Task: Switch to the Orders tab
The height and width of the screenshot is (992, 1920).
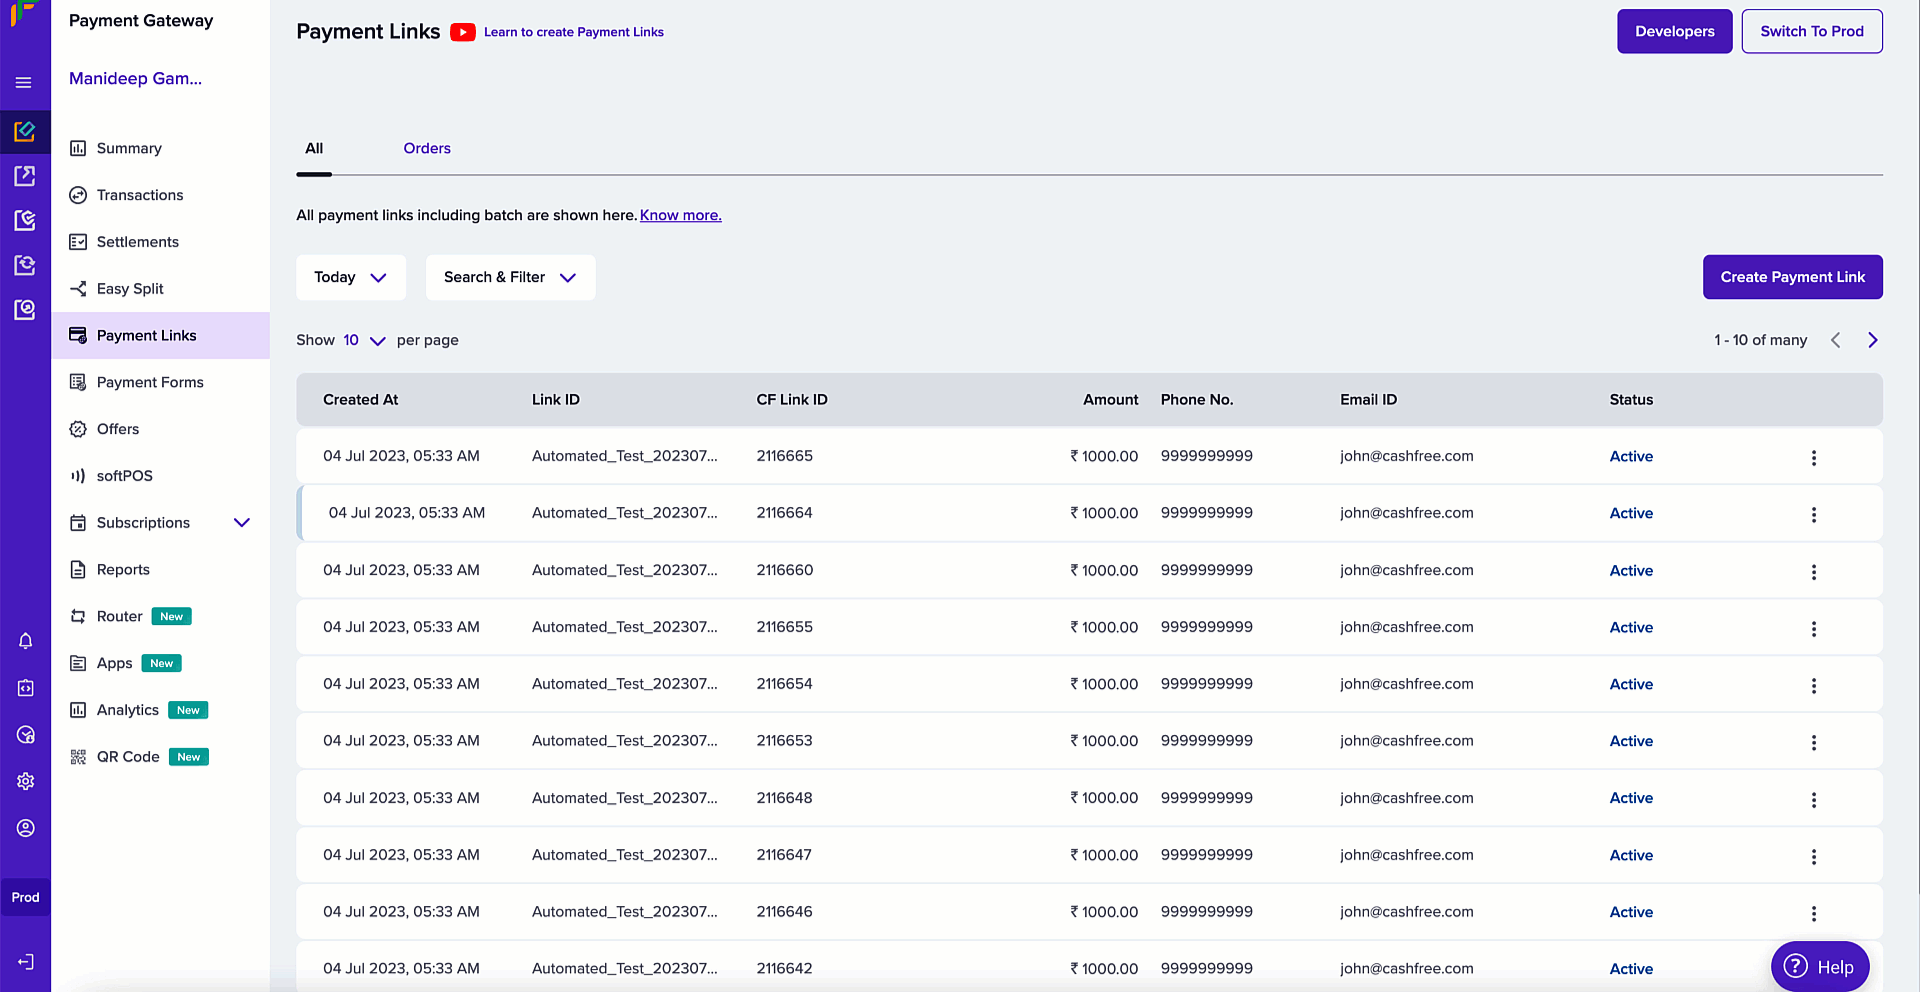Action: click(427, 148)
